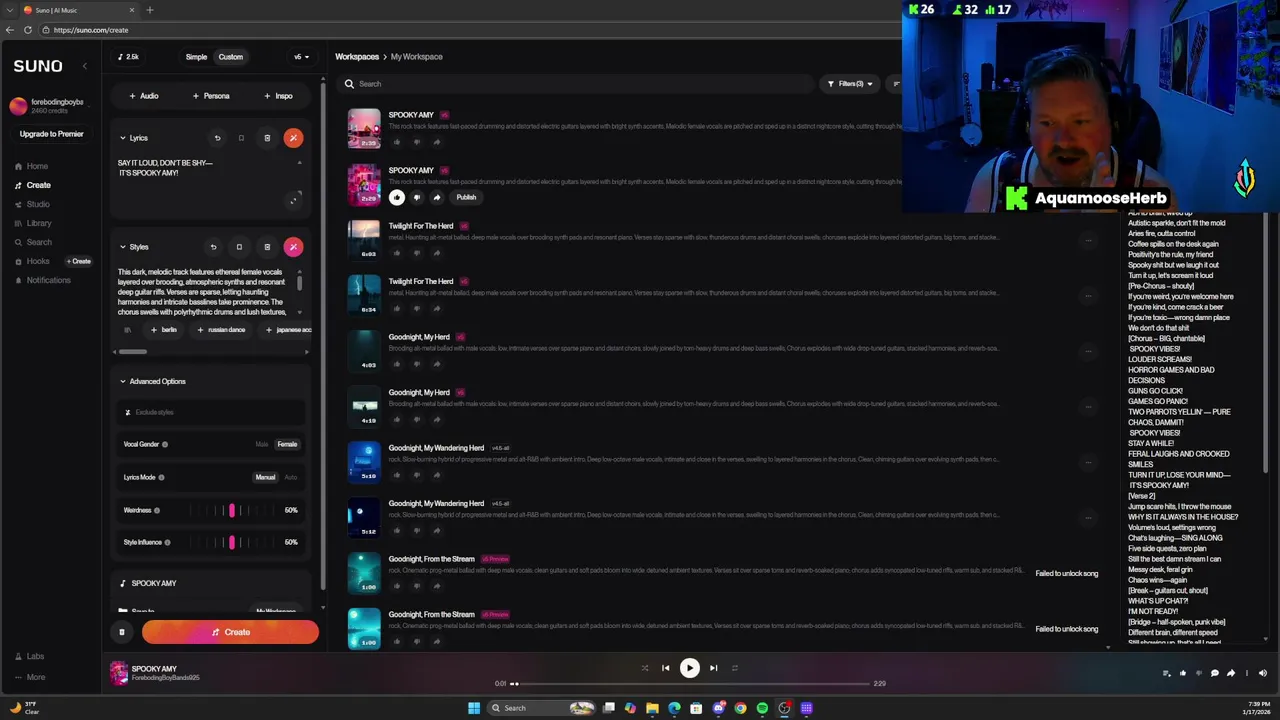The image size is (1280, 720).
Task: Click the Vocal Gender info icon
Action: point(165,444)
